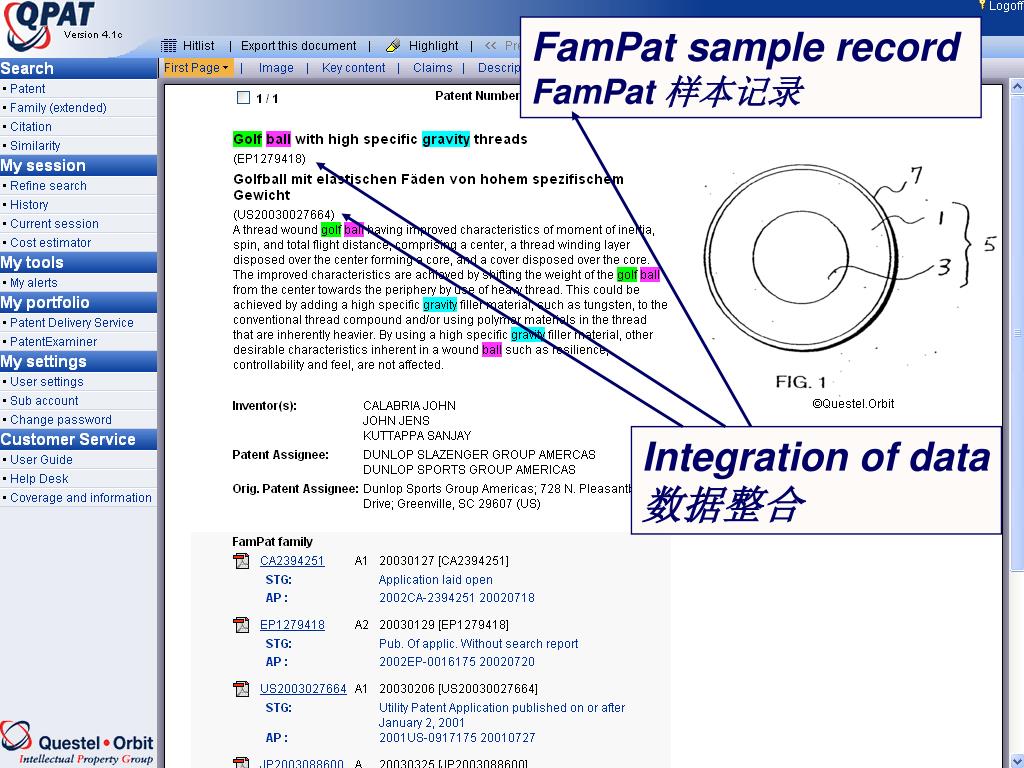Click the Search section header
This screenshot has width=1024, height=768.
point(78,69)
